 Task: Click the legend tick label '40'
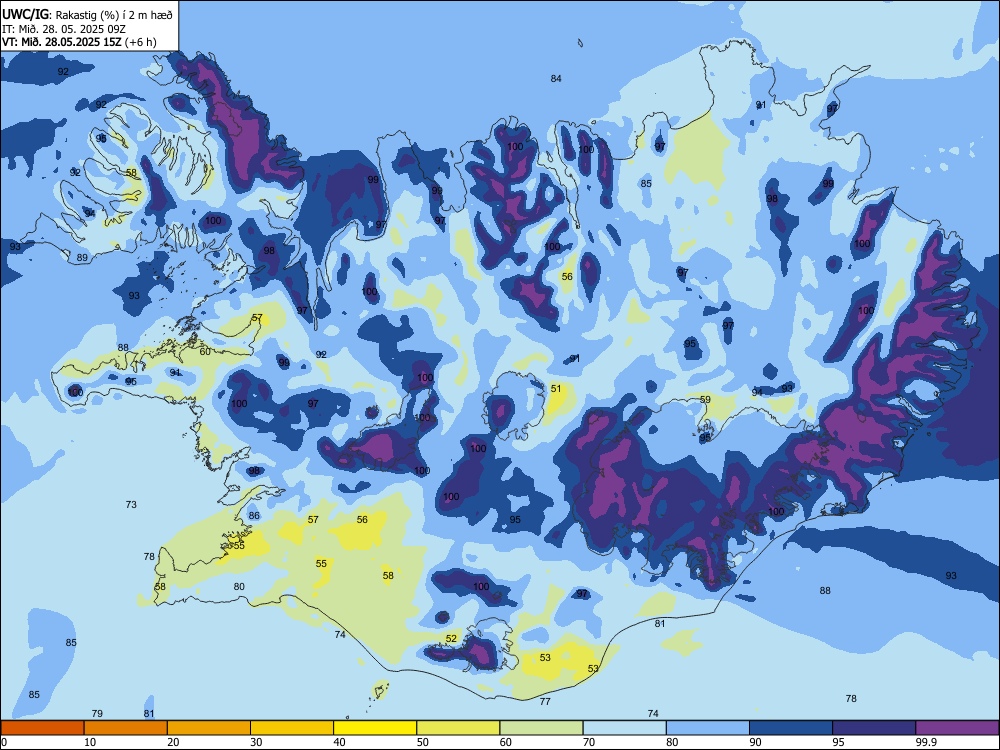(x=340, y=742)
